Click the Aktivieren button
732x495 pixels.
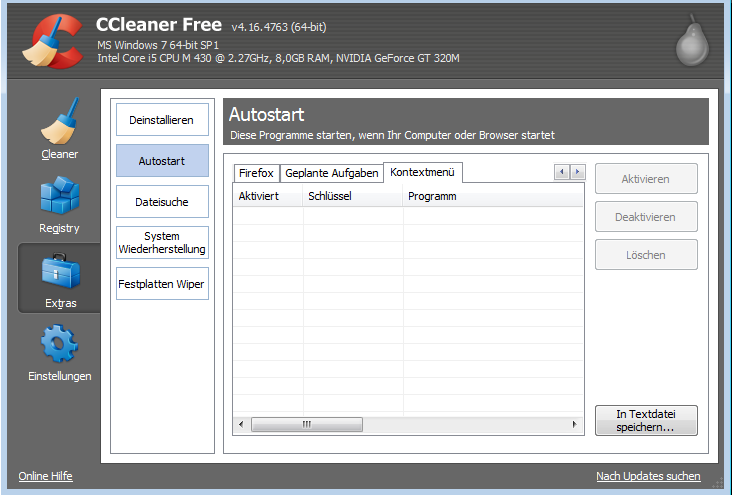coord(646,179)
